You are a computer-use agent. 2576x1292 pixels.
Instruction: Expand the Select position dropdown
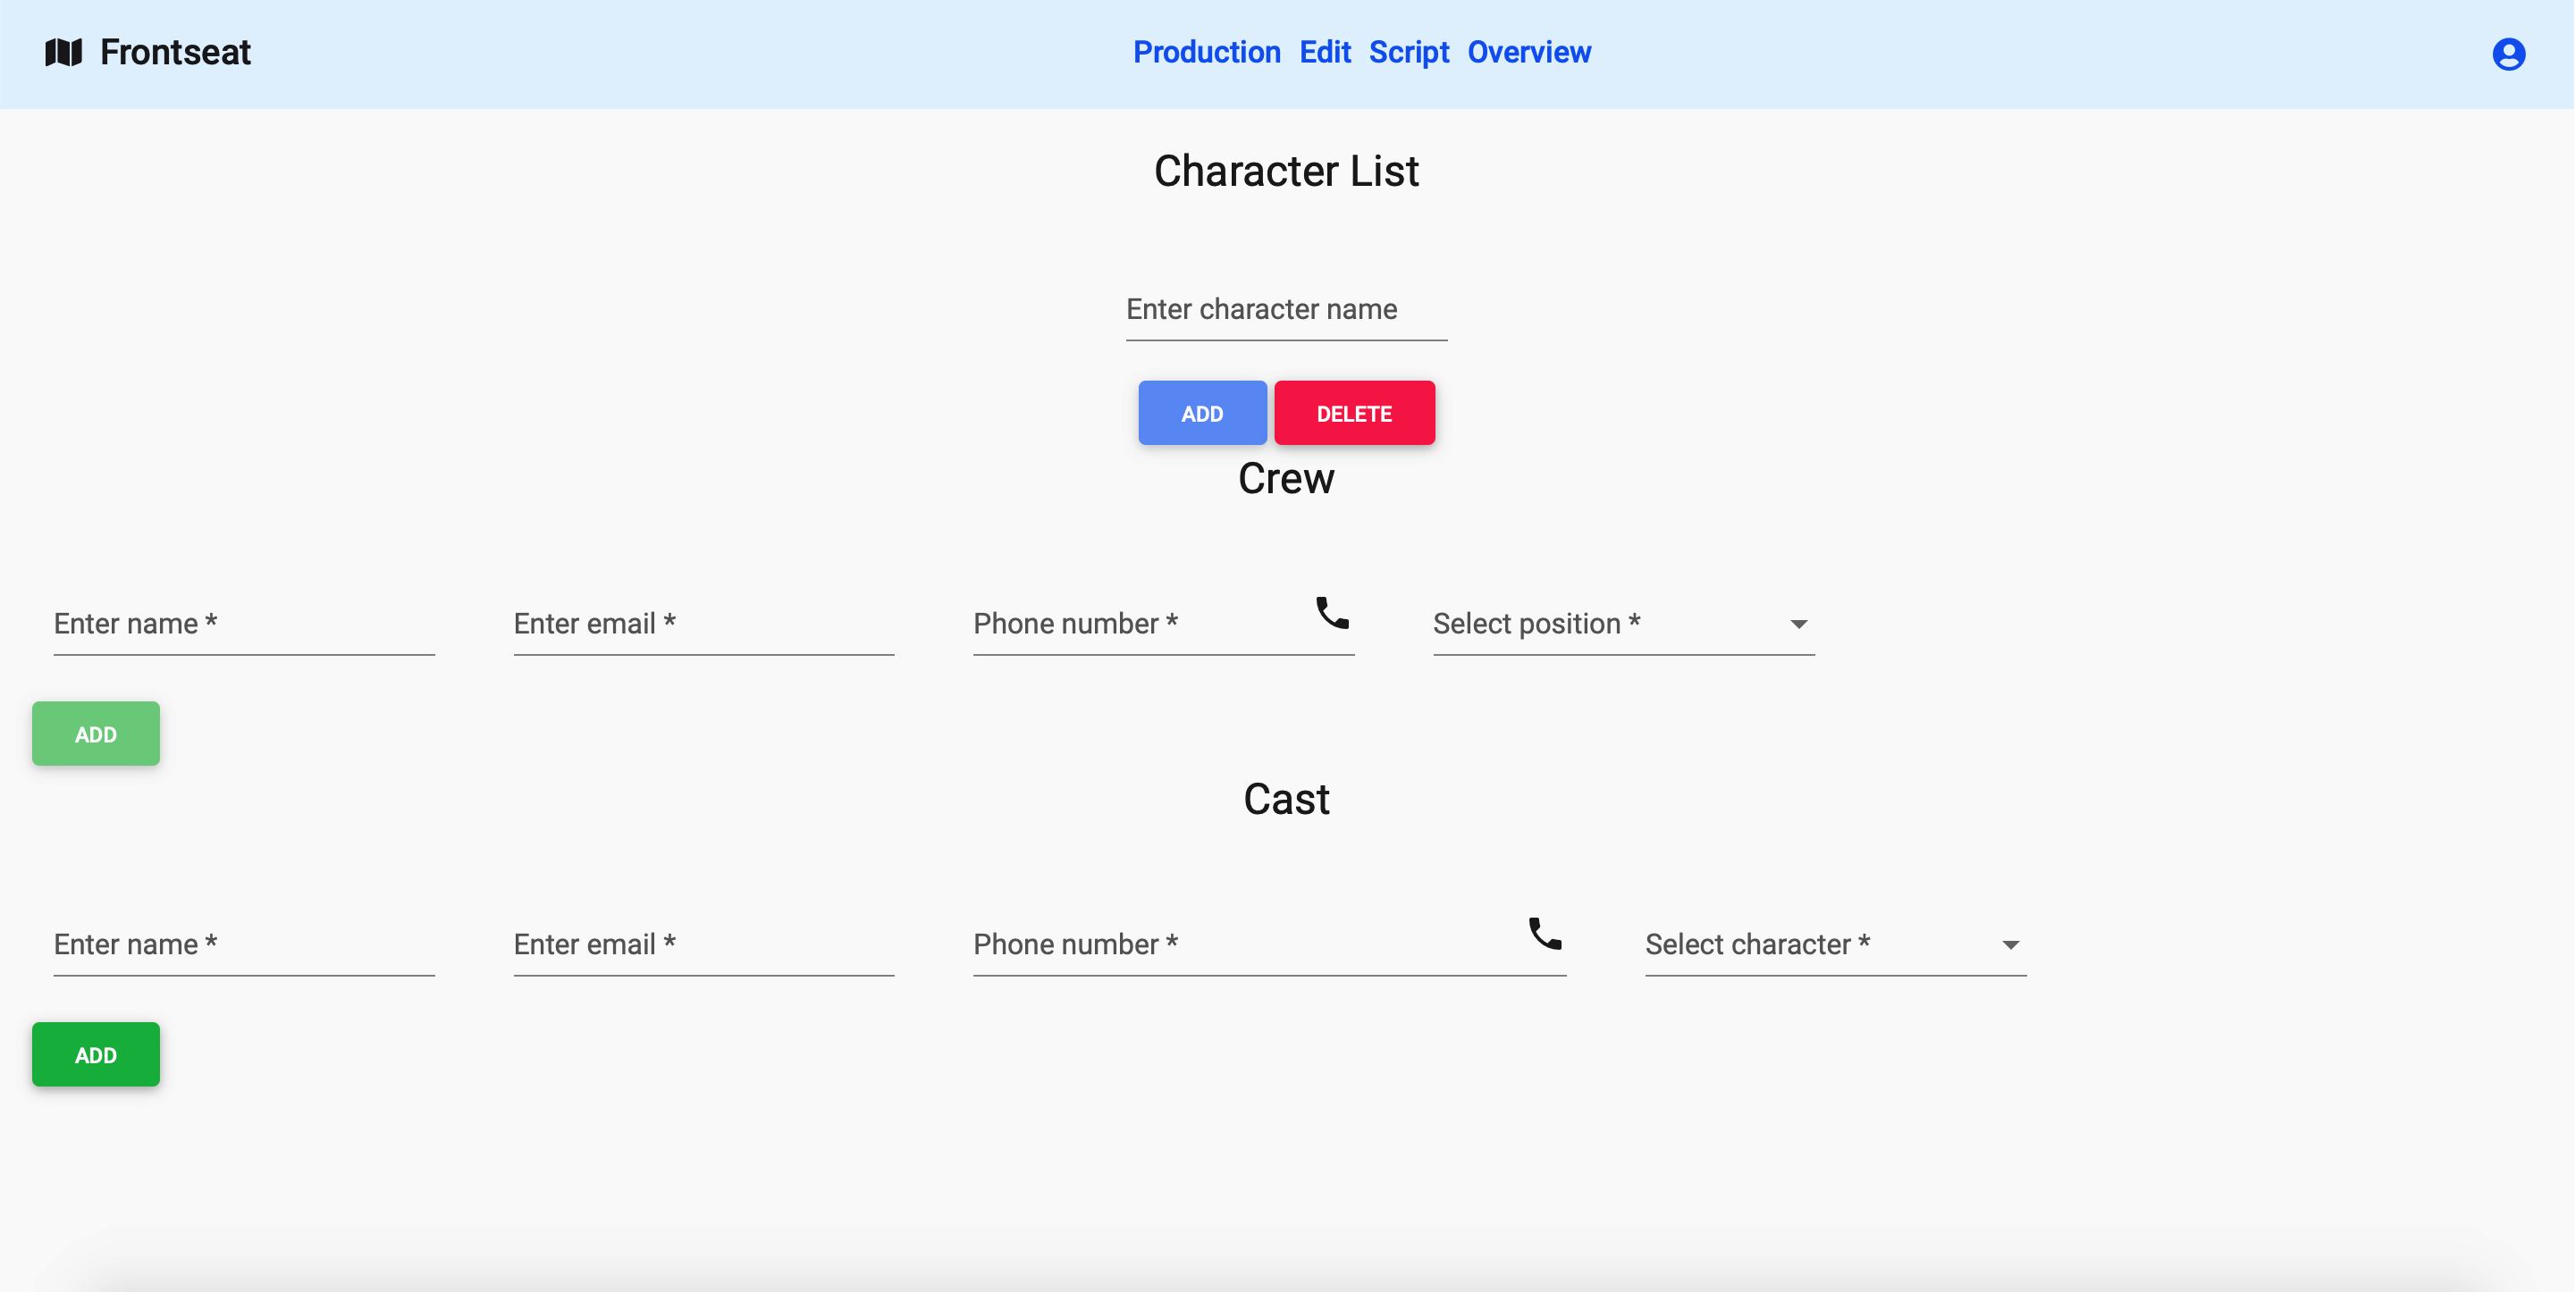(x=1622, y=624)
